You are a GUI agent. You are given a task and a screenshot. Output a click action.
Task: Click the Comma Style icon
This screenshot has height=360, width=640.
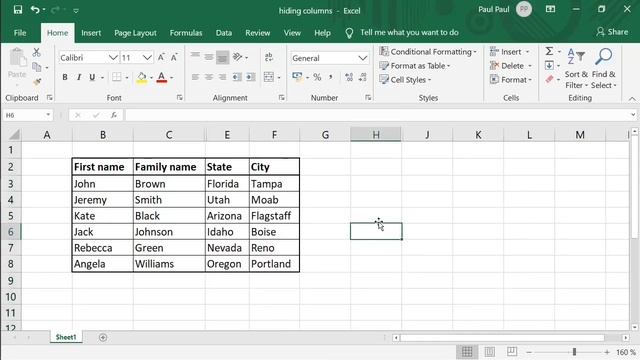(331, 77)
